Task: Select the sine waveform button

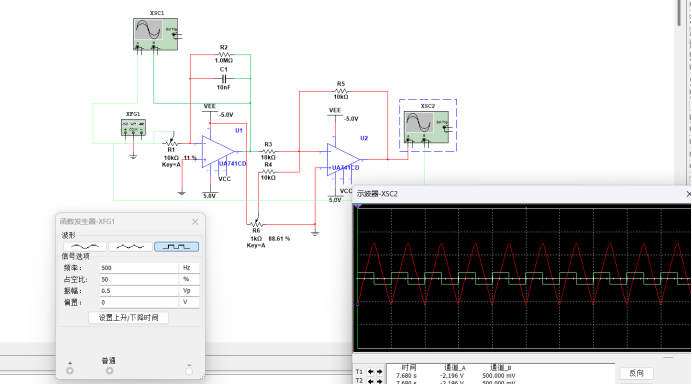Action: pos(85,247)
